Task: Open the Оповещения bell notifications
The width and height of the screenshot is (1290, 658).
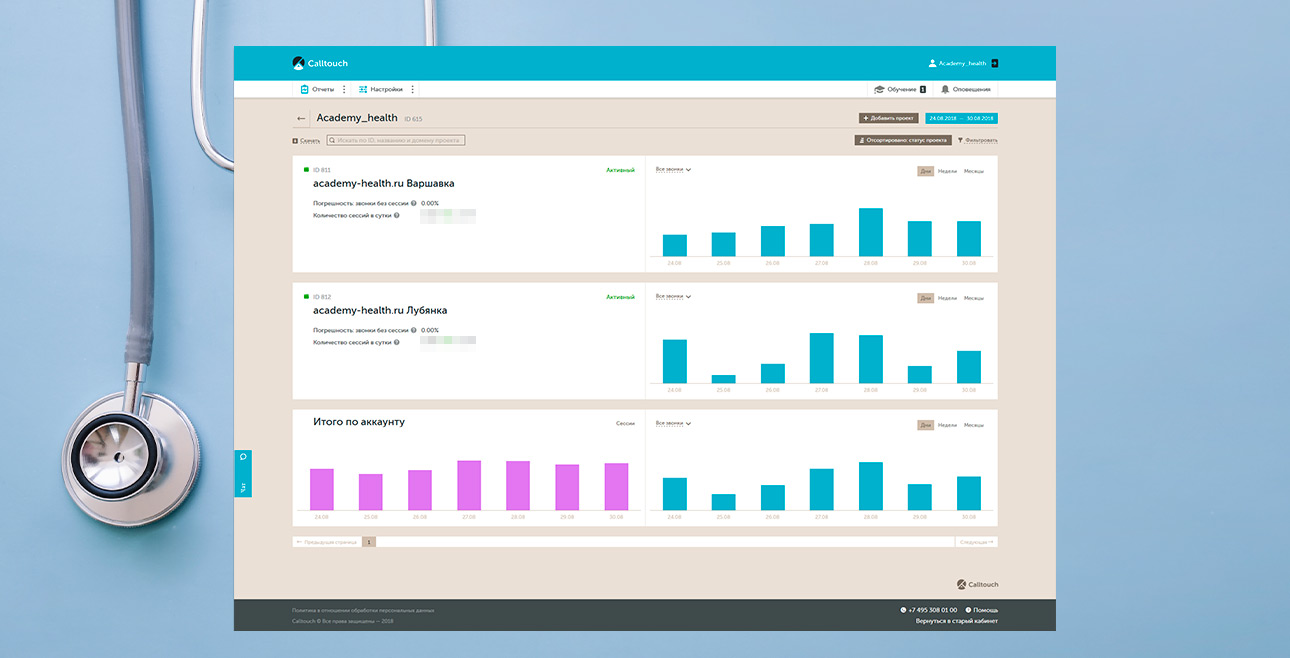Action: click(x=968, y=89)
